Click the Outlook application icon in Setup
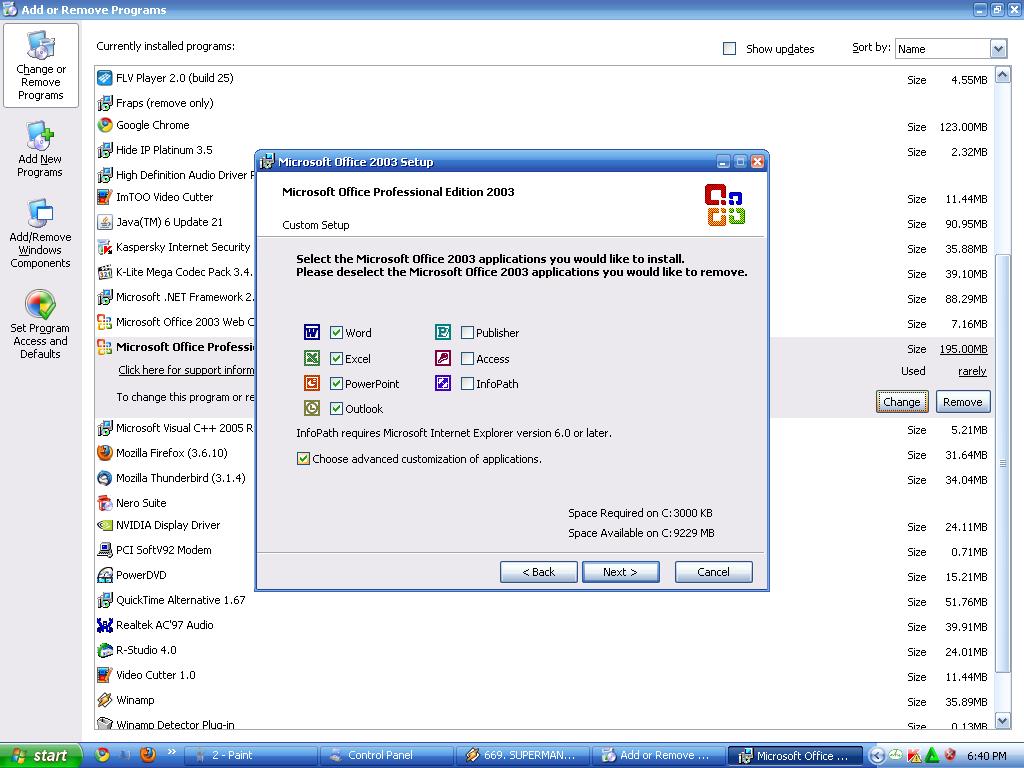 click(x=312, y=408)
